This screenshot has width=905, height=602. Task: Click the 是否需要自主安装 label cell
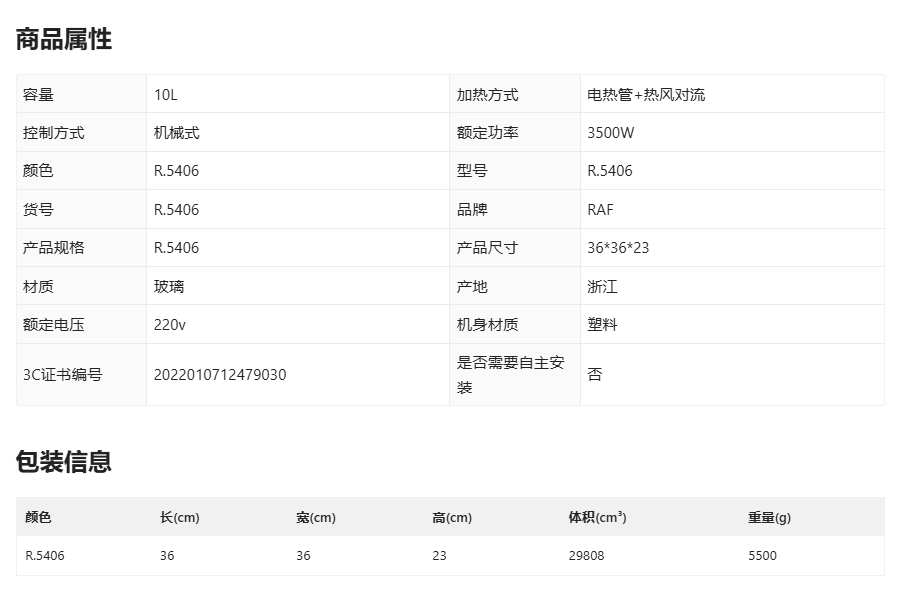511,375
